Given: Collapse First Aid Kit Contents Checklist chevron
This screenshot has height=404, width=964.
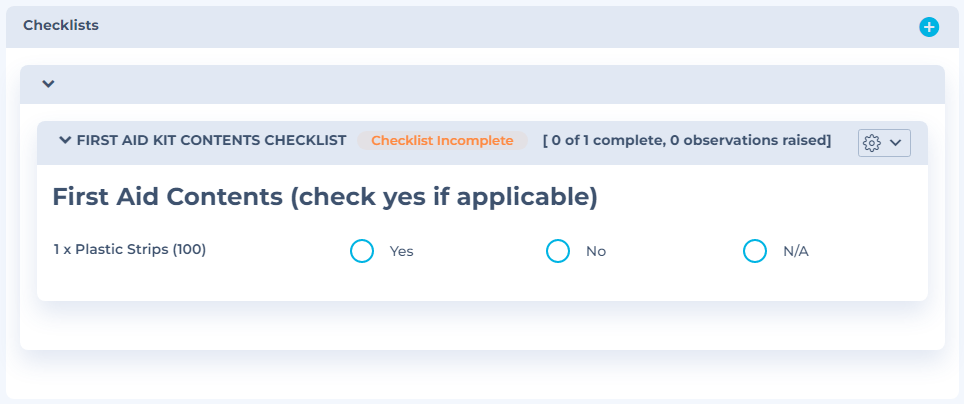Looking at the screenshot, I should click(65, 141).
